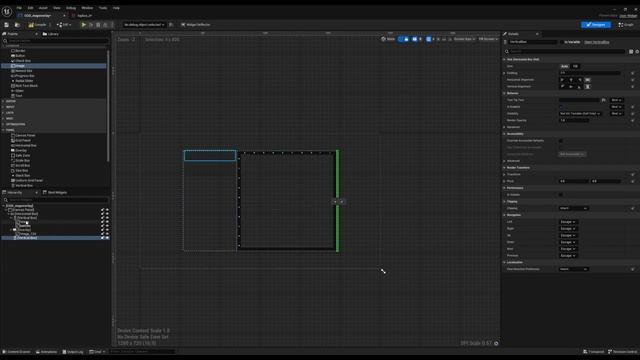The width and height of the screenshot is (640, 360).
Task: Open the Edit menu
Action: [31, 8]
